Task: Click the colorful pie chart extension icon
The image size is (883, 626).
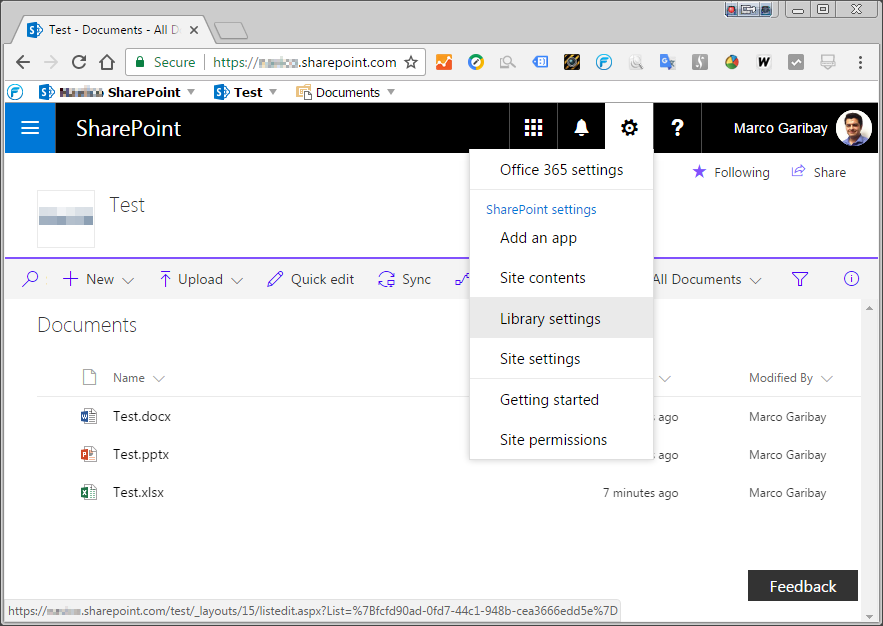Action: 732,62
